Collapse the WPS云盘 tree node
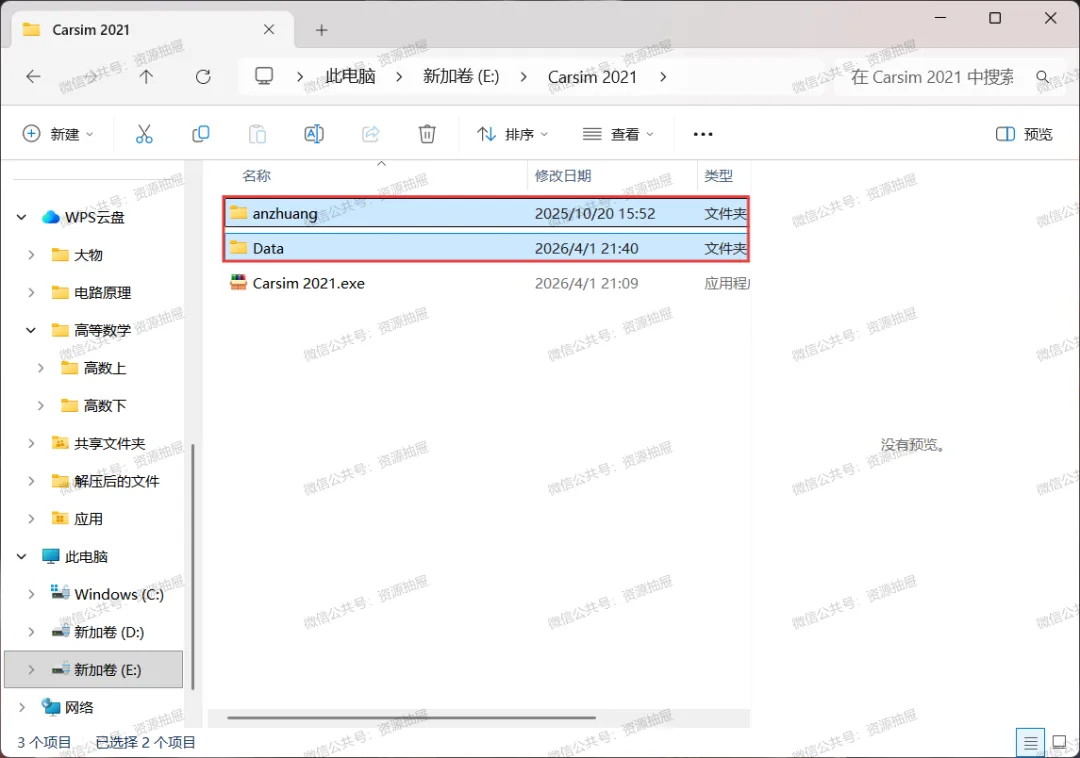This screenshot has height=758, width=1080. pos(21,218)
